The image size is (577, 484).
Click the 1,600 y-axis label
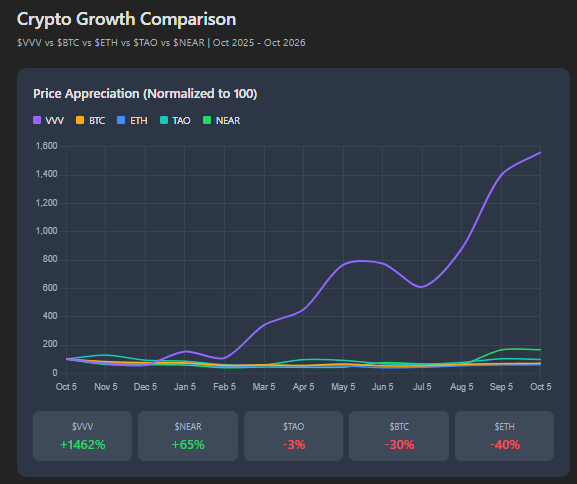(46, 146)
